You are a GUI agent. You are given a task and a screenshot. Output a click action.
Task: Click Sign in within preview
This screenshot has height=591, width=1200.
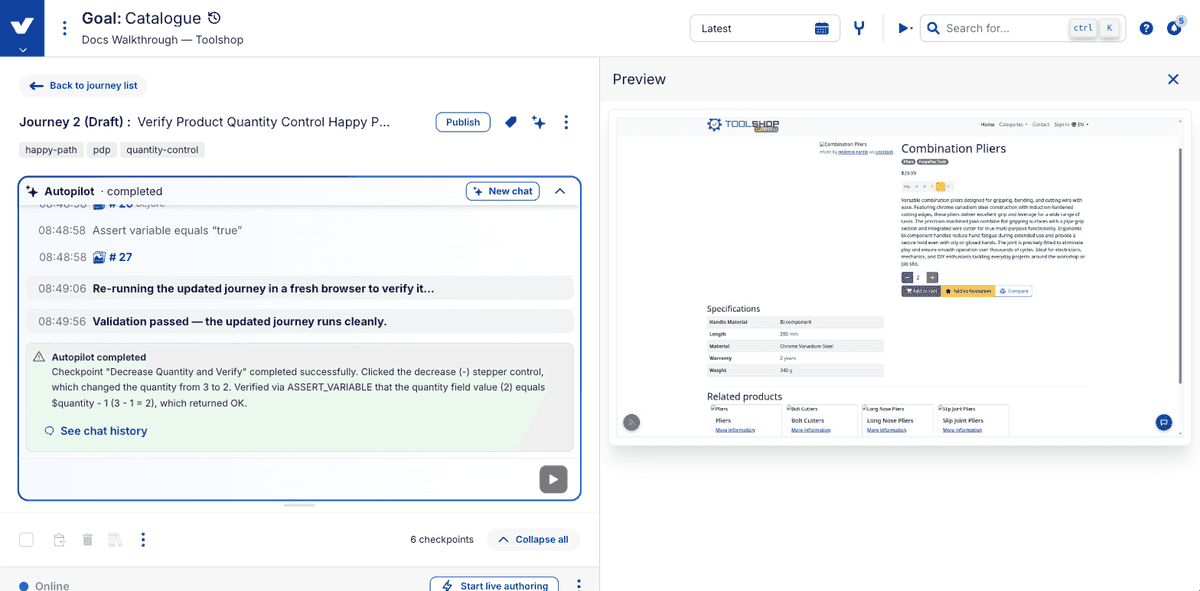(x=1060, y=125)
